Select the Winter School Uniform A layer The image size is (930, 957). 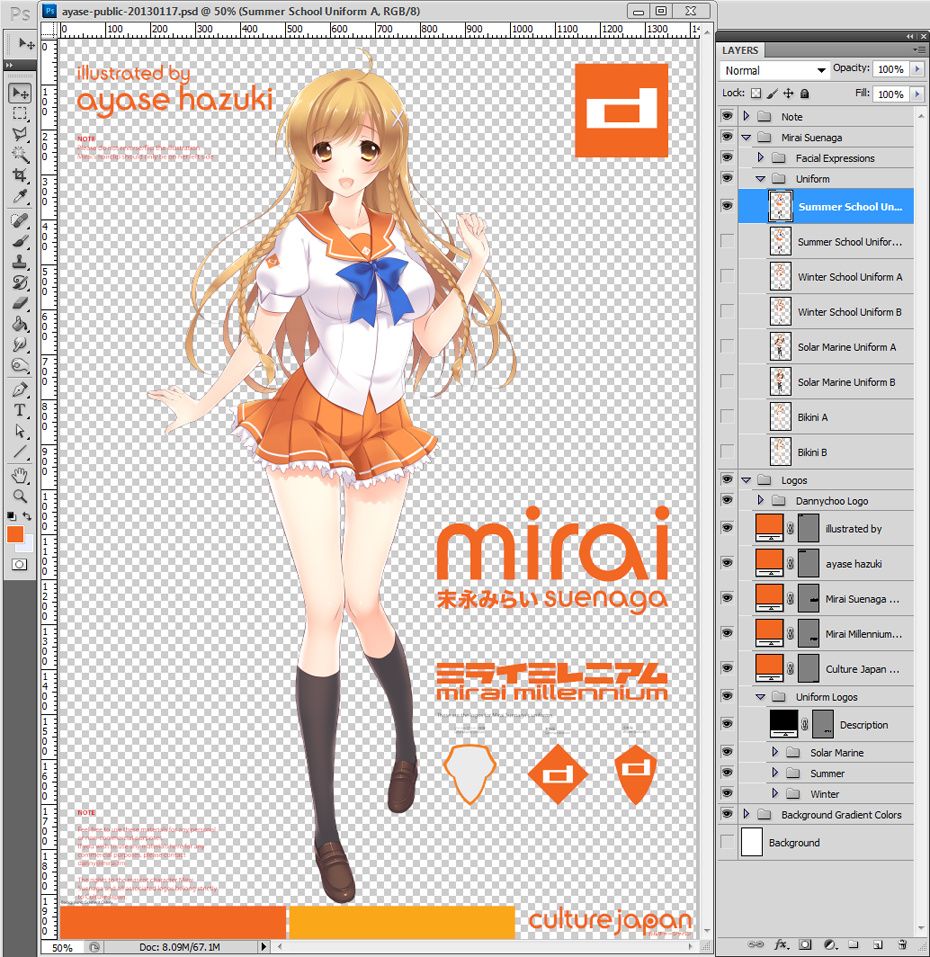coord(849,277)
